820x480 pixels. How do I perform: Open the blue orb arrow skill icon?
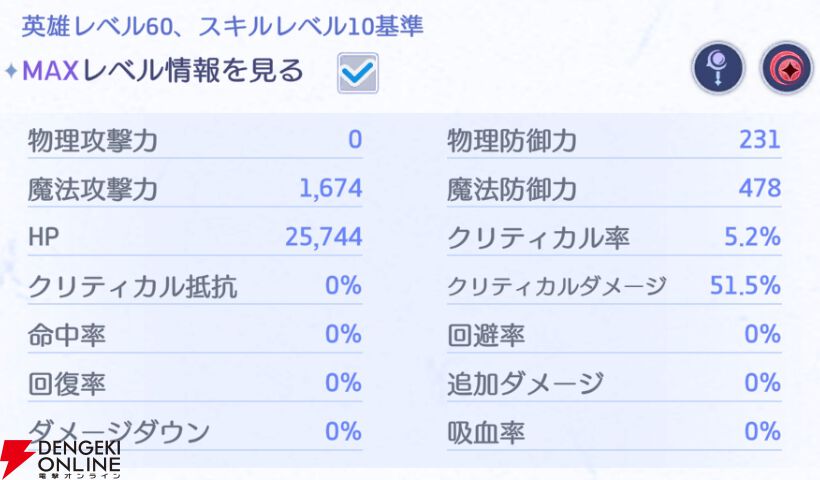718,68
